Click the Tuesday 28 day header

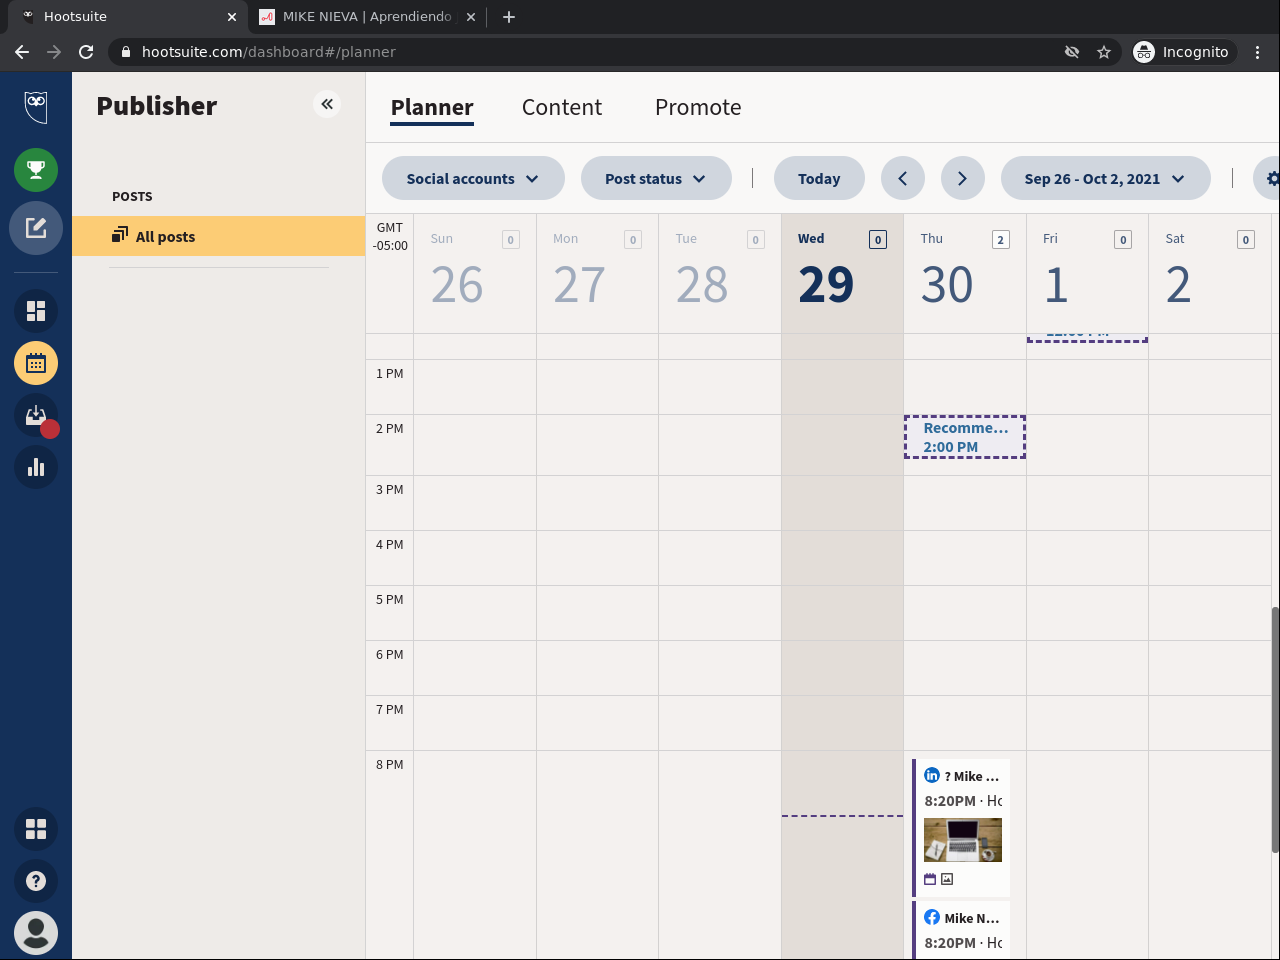(720, 273)
